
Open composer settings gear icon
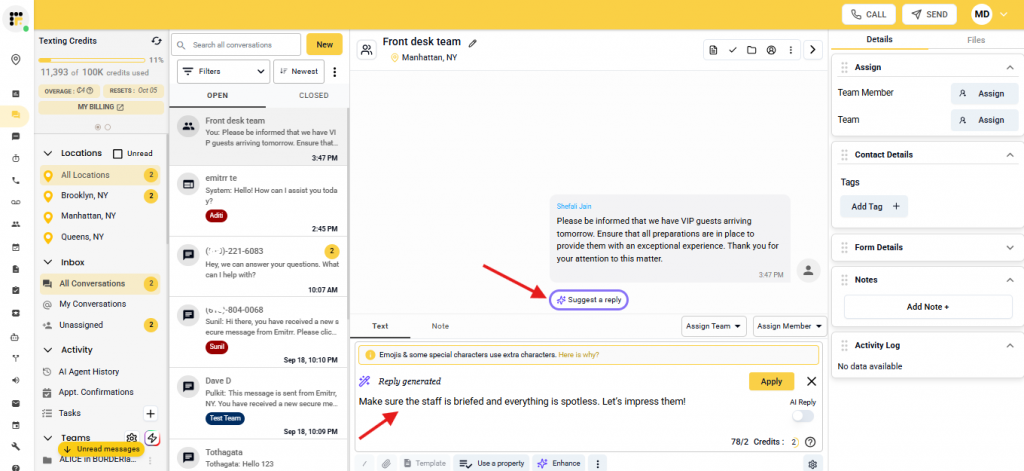813,464
